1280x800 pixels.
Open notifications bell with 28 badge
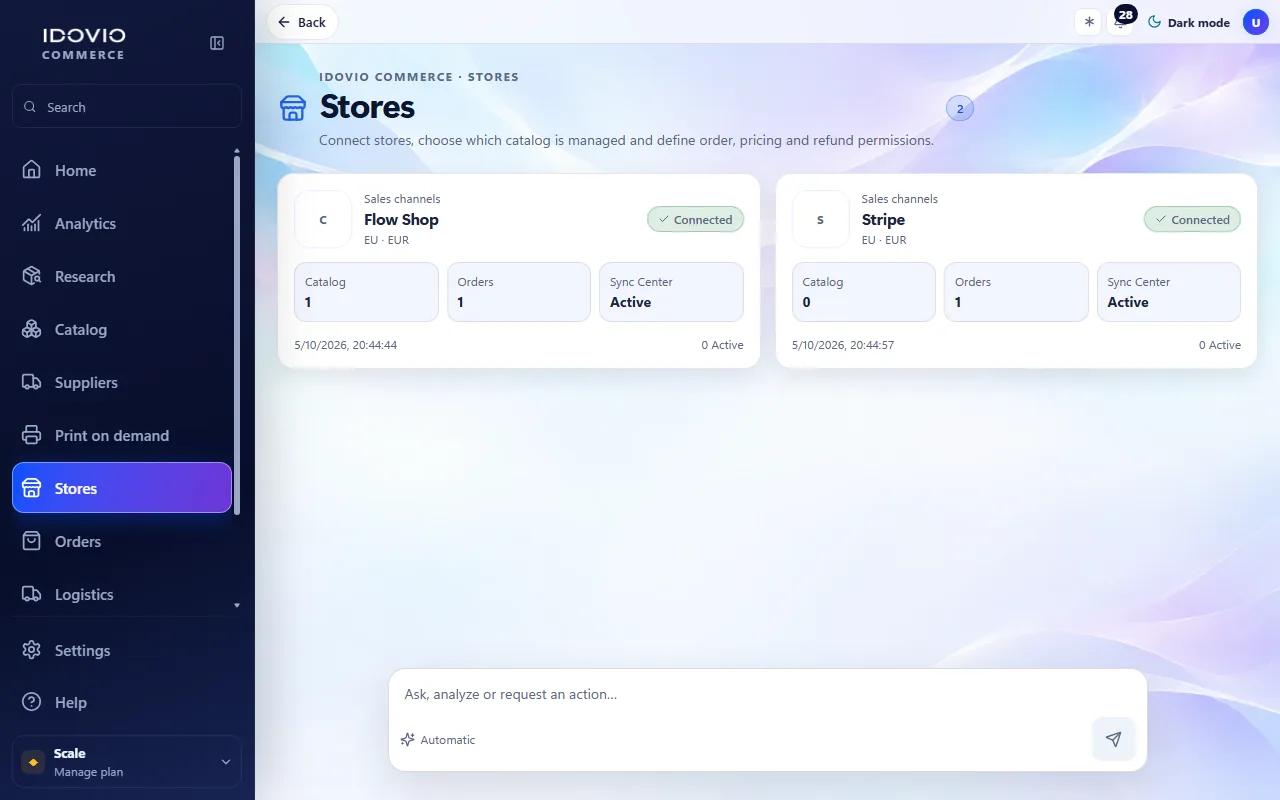coord(1121,22)
